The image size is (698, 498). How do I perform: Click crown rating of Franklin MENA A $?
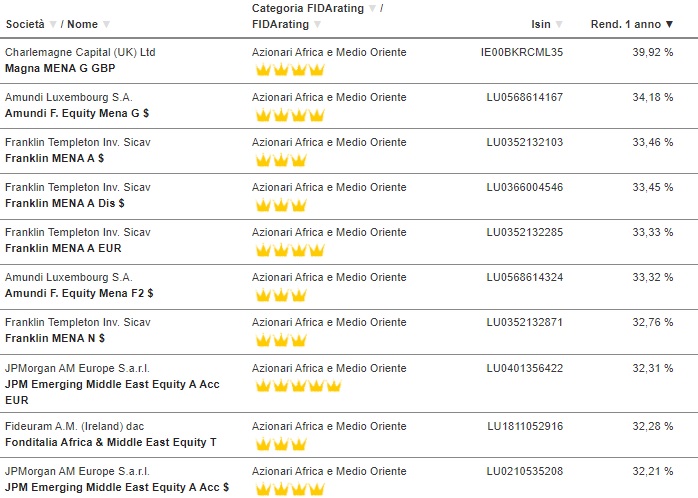(x=281, y=159)
